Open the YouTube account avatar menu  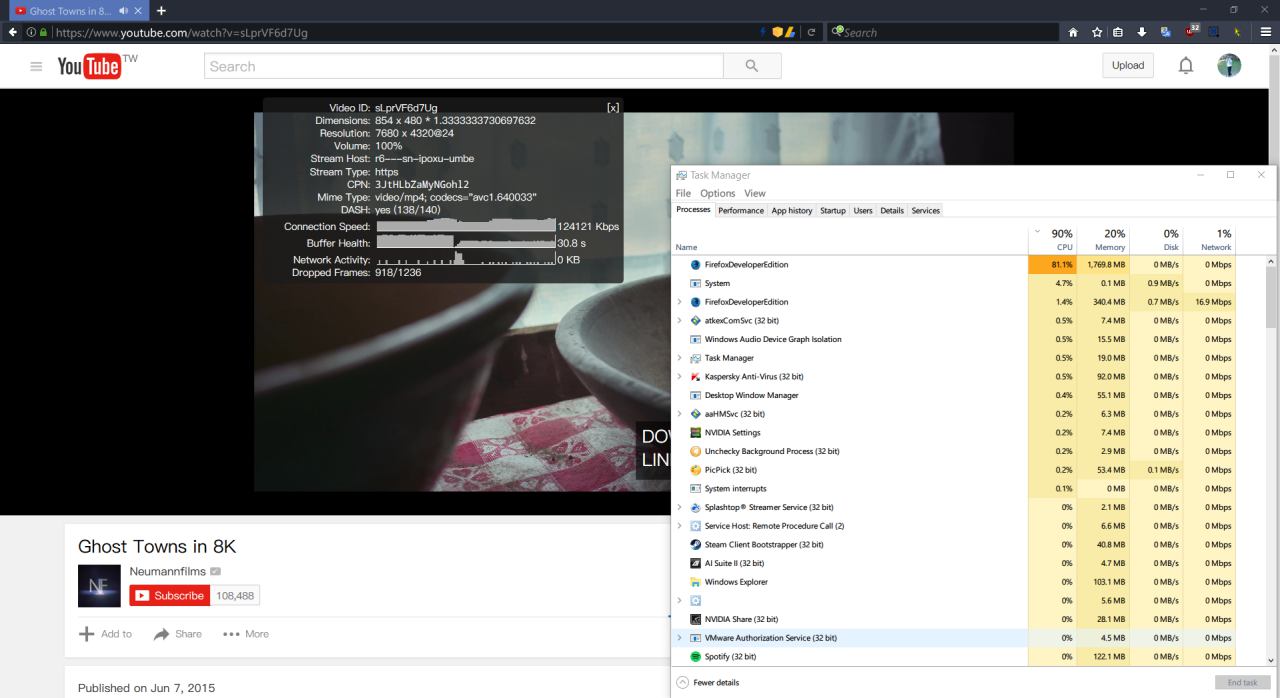click(1229, 66)
